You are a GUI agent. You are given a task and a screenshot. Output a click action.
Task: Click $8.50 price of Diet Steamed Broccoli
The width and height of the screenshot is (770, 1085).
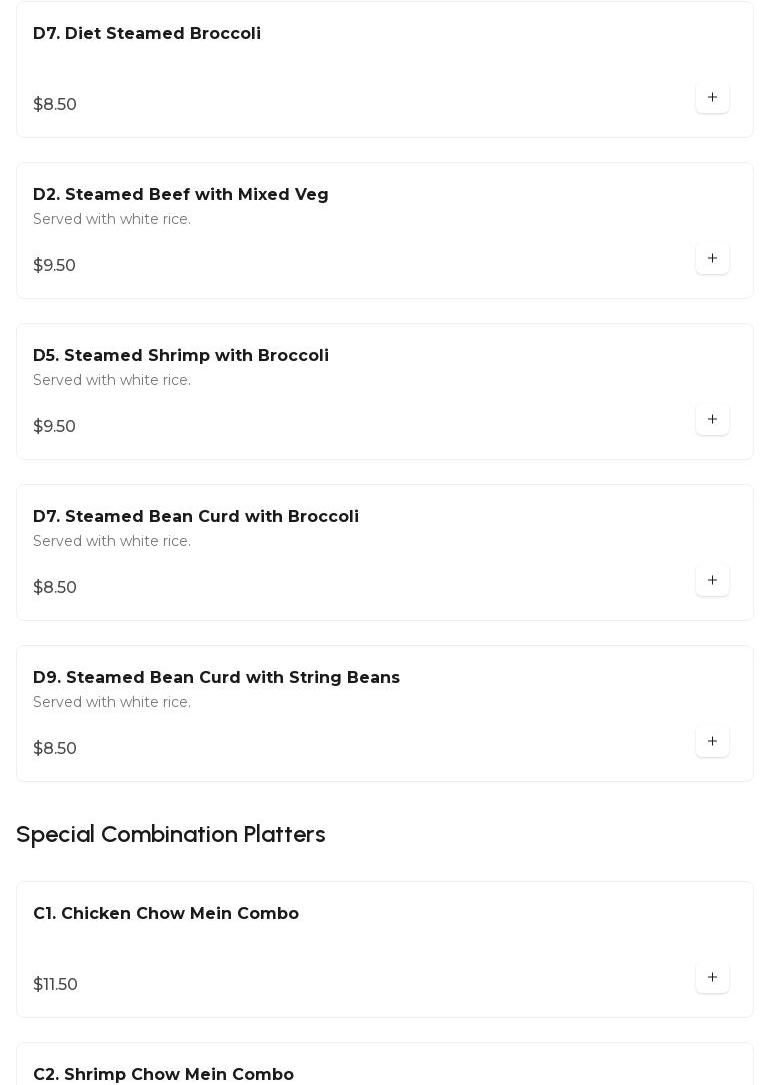coord(55,105)
